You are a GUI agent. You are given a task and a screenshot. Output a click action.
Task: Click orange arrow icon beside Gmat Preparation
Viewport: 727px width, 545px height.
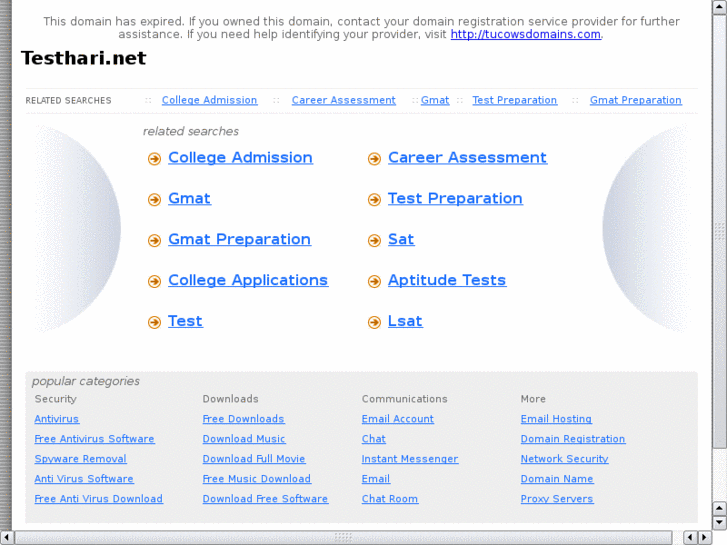coord(154,241)
